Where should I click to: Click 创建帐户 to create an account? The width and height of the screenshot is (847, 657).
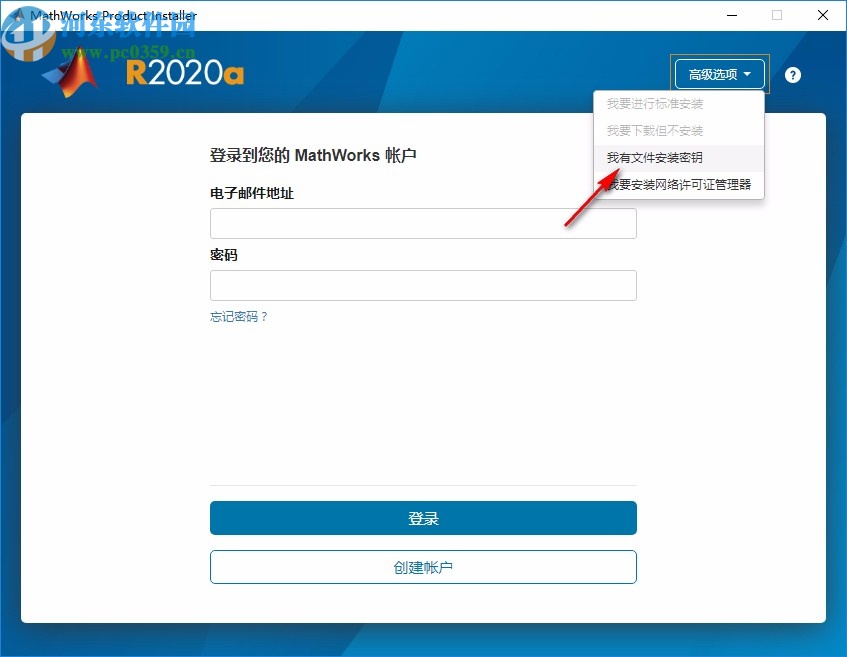pos(423,566)
